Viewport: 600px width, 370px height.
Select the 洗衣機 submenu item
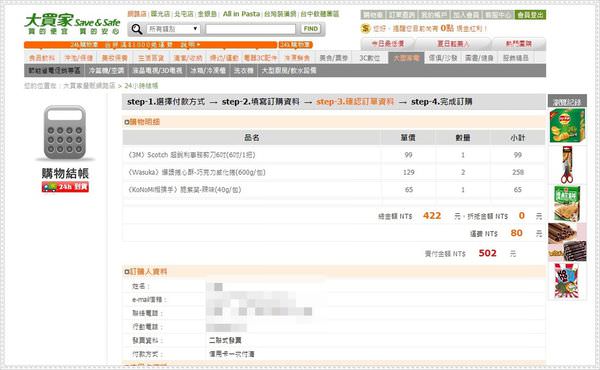coord(243,70)
